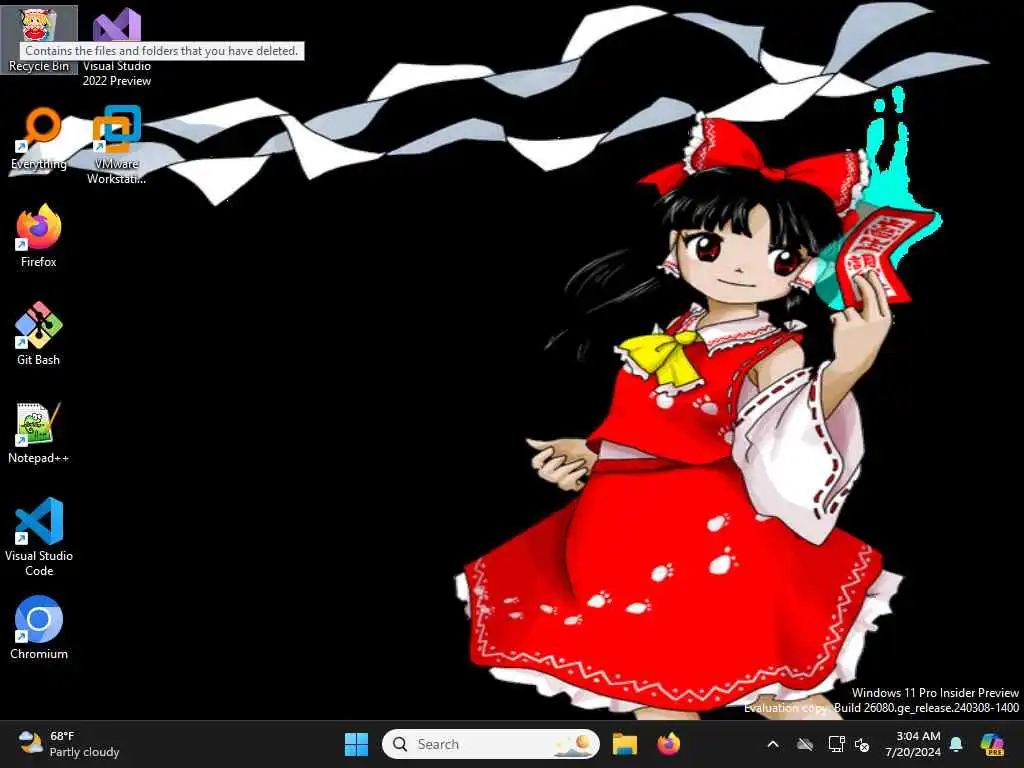Image resolution: width=1024 pixels, height=768 pixels.
Task: Select the Visual Studio Code shortcut
Action: click(39, 537)
